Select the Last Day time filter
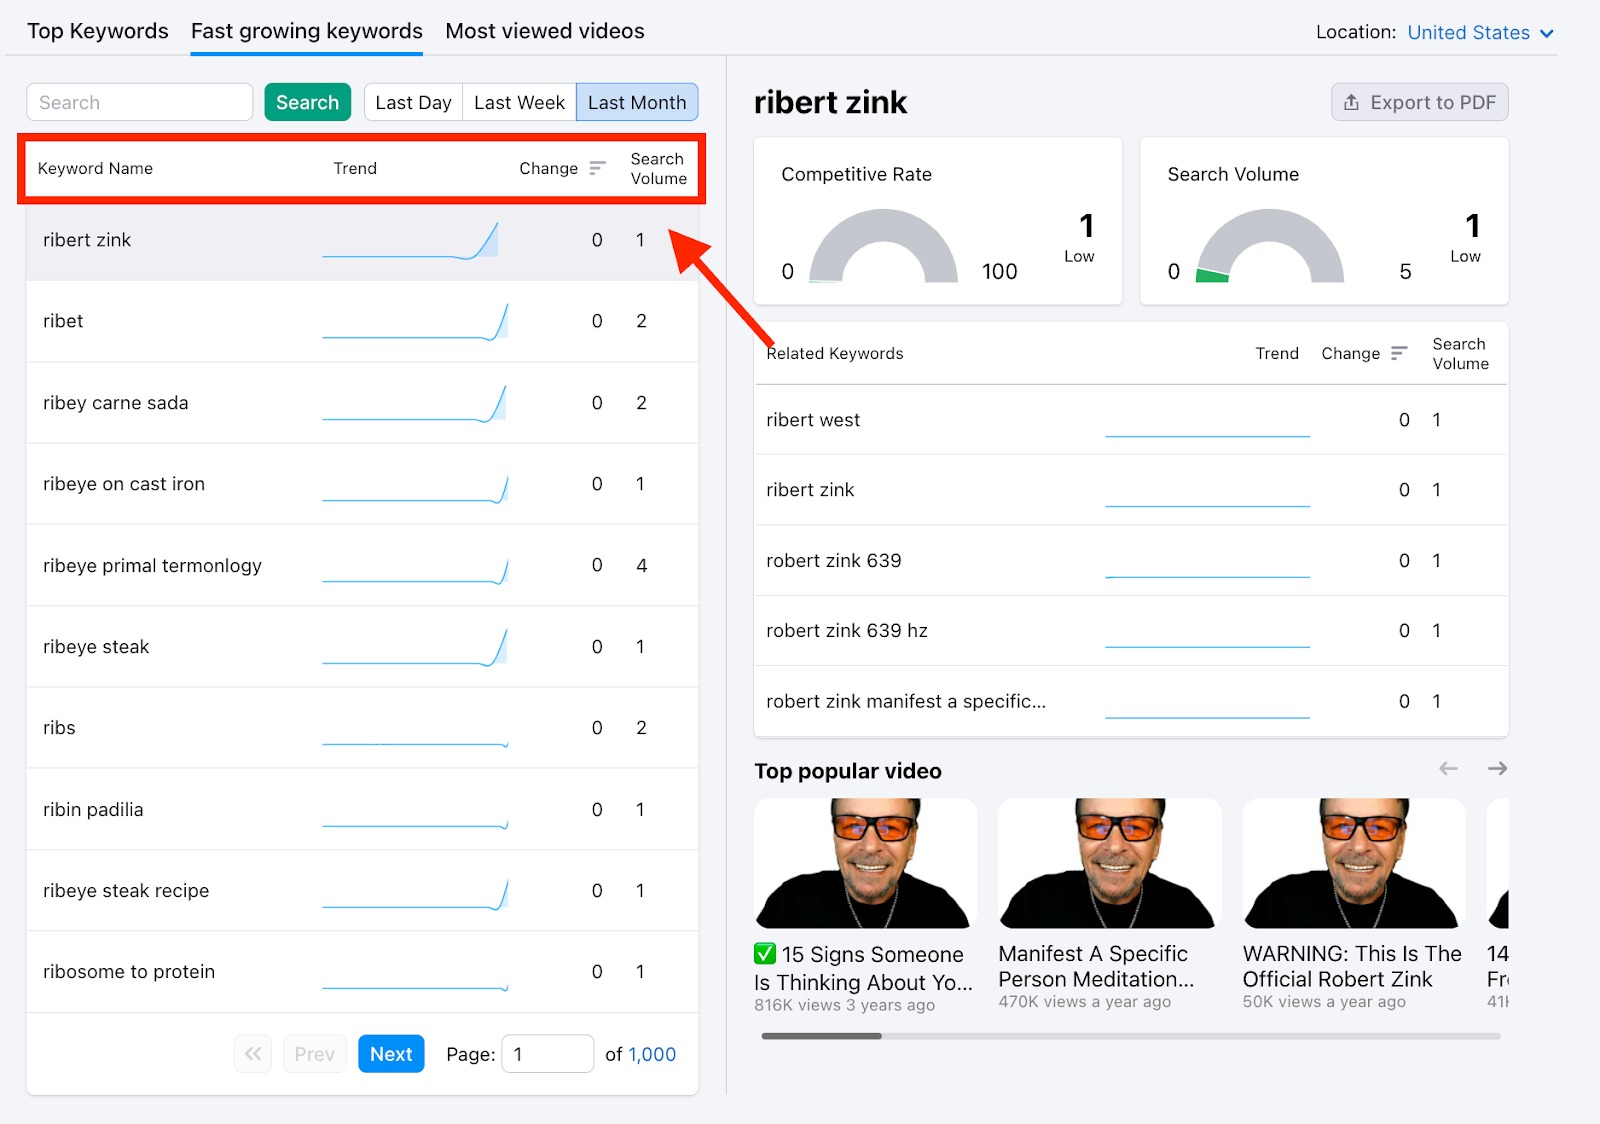 tap(412, 101)
